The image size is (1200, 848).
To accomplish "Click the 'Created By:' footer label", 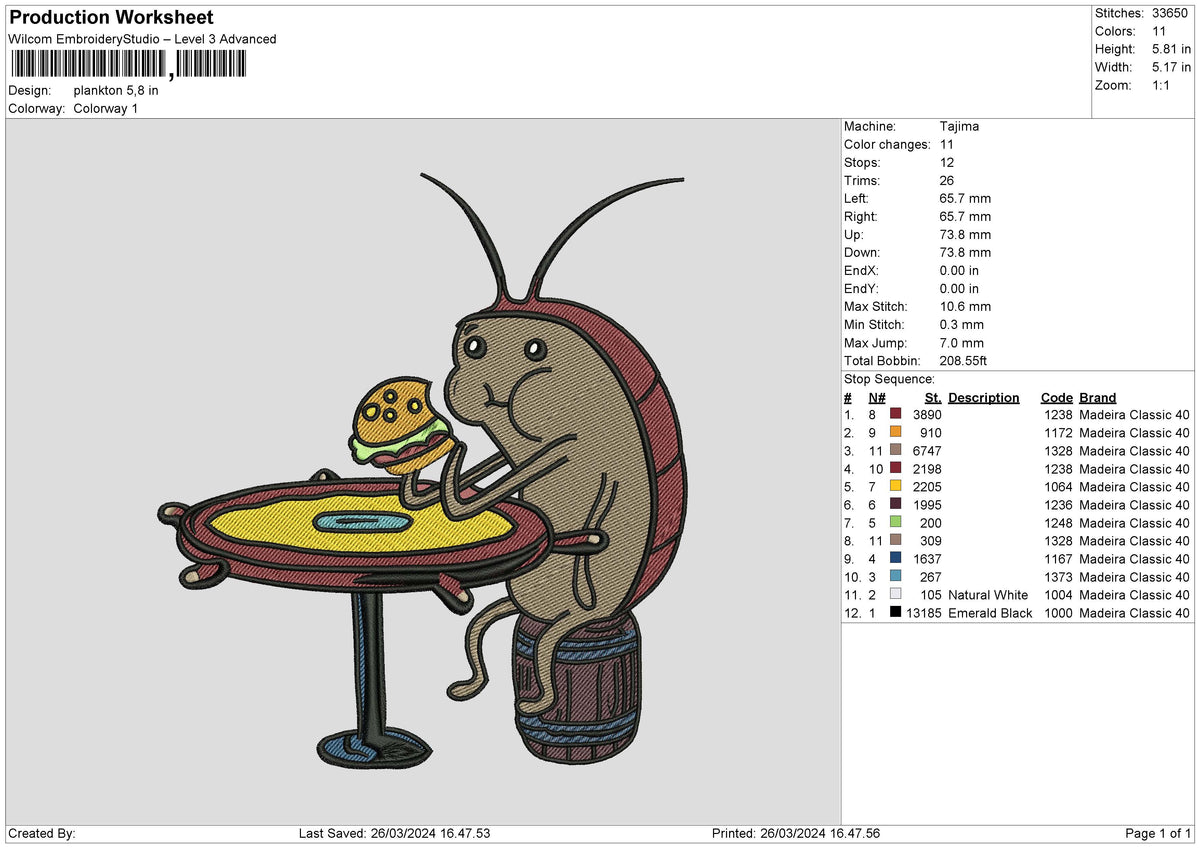I will [x=42, y=834].
